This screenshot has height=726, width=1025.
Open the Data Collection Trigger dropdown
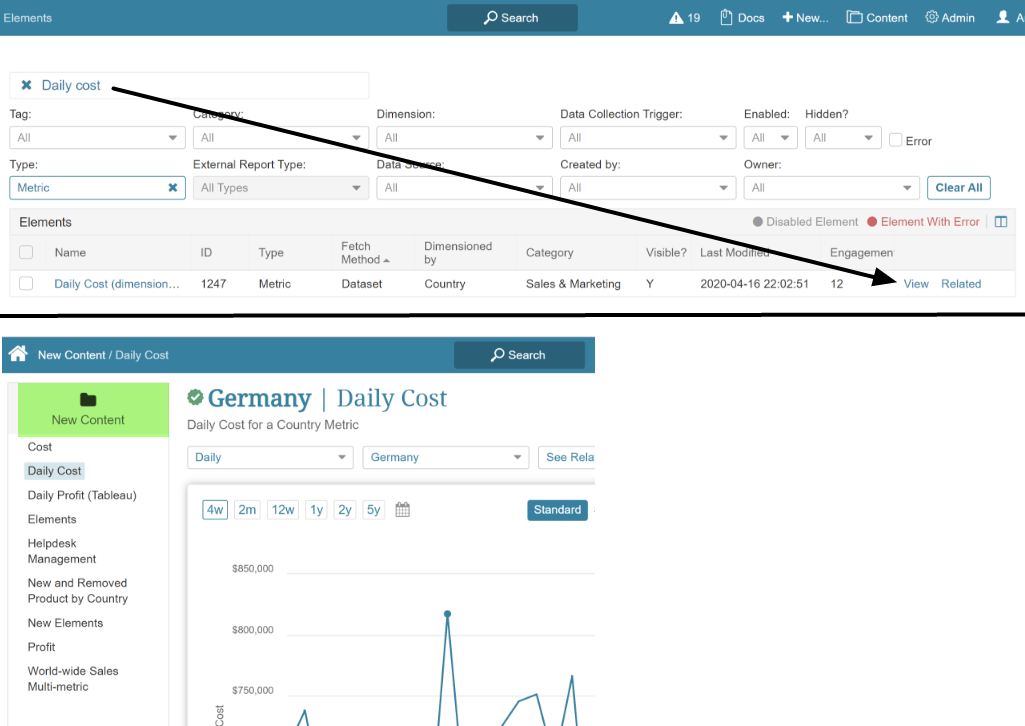[648, 138]
